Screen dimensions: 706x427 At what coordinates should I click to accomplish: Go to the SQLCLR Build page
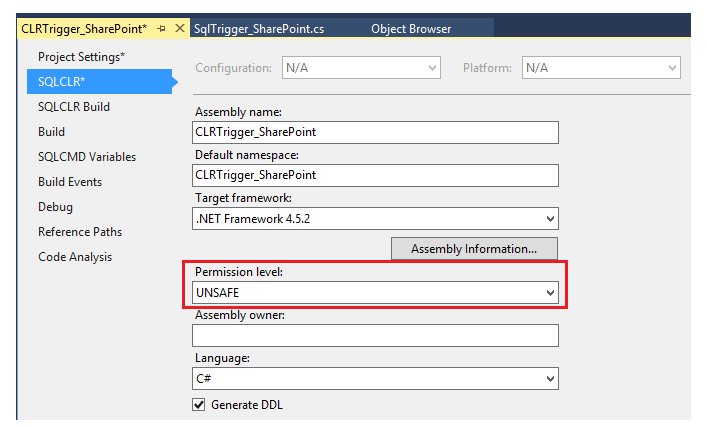tap(74, 107)
